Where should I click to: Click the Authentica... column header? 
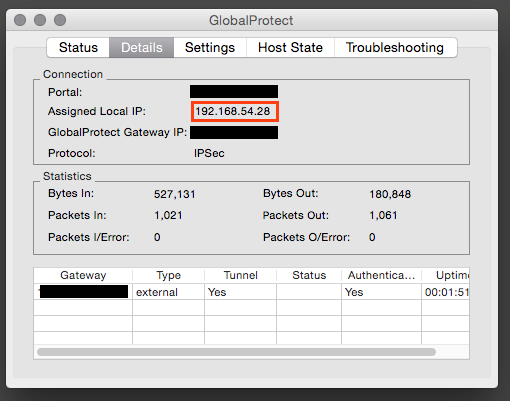381,275
